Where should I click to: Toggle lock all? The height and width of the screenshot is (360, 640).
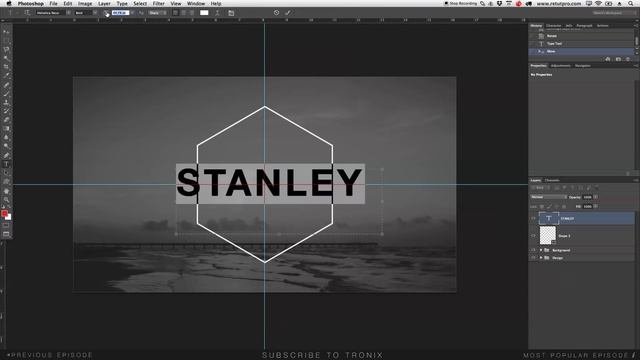(x=564, y=207)
